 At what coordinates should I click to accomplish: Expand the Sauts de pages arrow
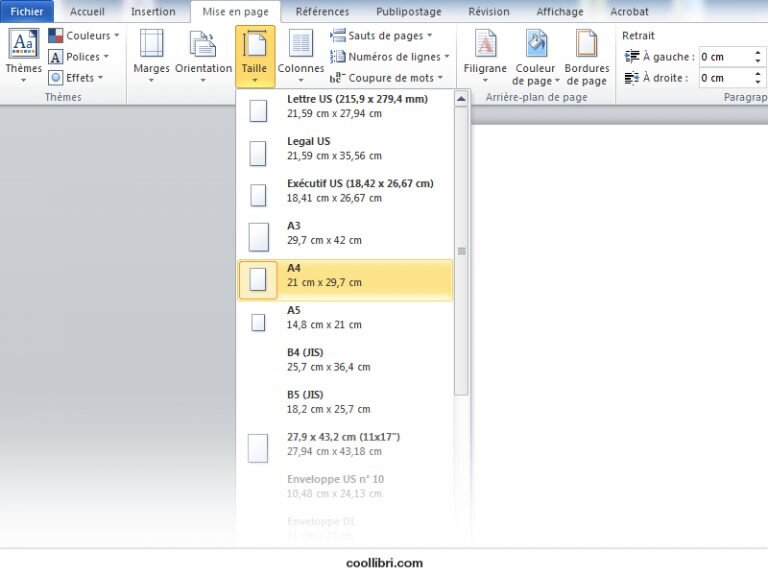click(x=430, y=35)
